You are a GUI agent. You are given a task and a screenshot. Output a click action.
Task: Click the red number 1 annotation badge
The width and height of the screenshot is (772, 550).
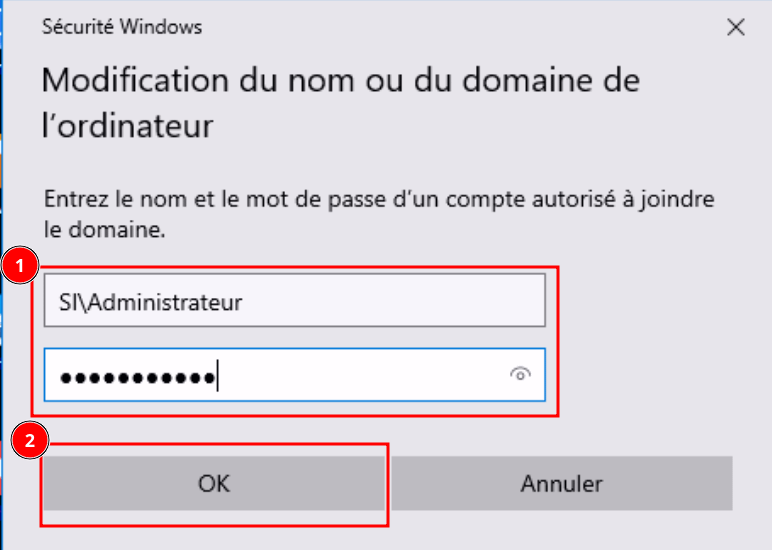tap(21, 267)
